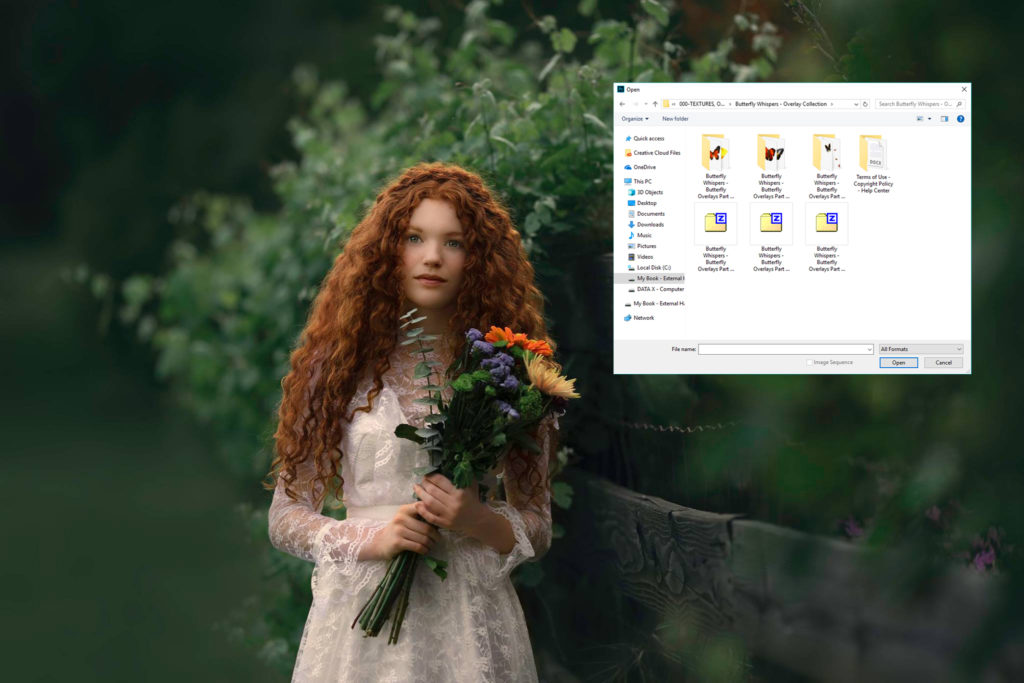
Task: Go to the Desktop folder
Action: (x=643, y=203)
